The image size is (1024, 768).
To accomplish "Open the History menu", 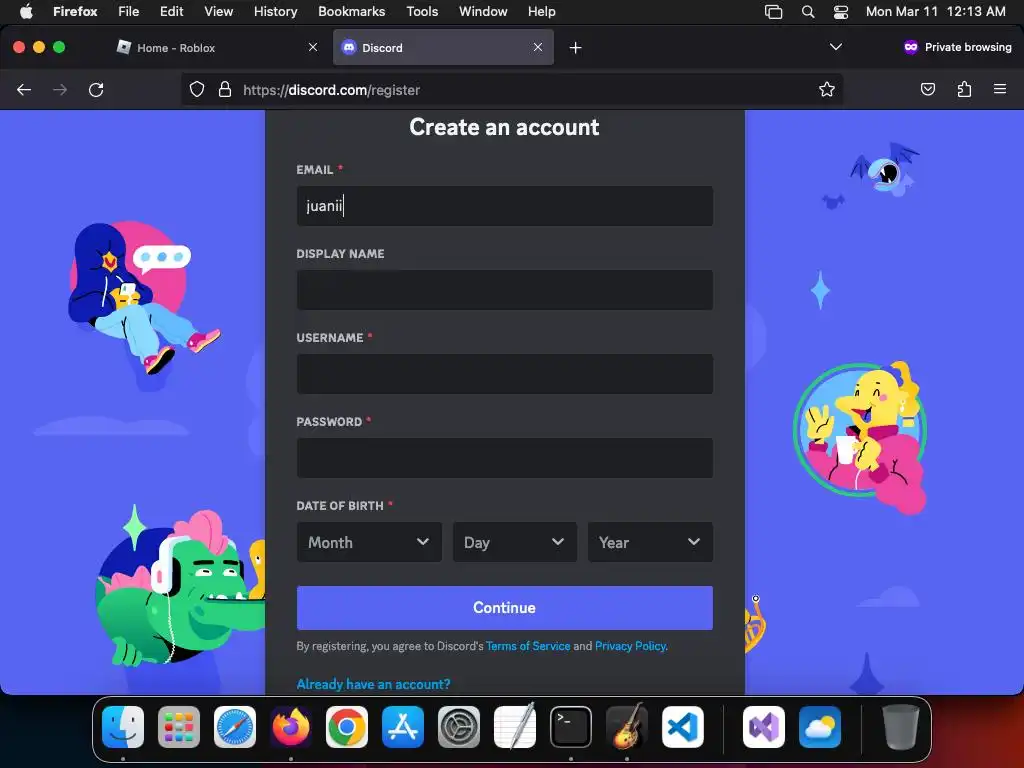I will 275,11.
